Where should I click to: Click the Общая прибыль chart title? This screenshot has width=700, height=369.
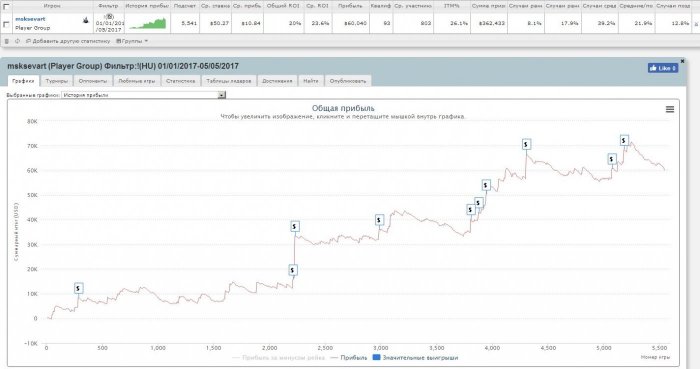(x=343, y=108)
